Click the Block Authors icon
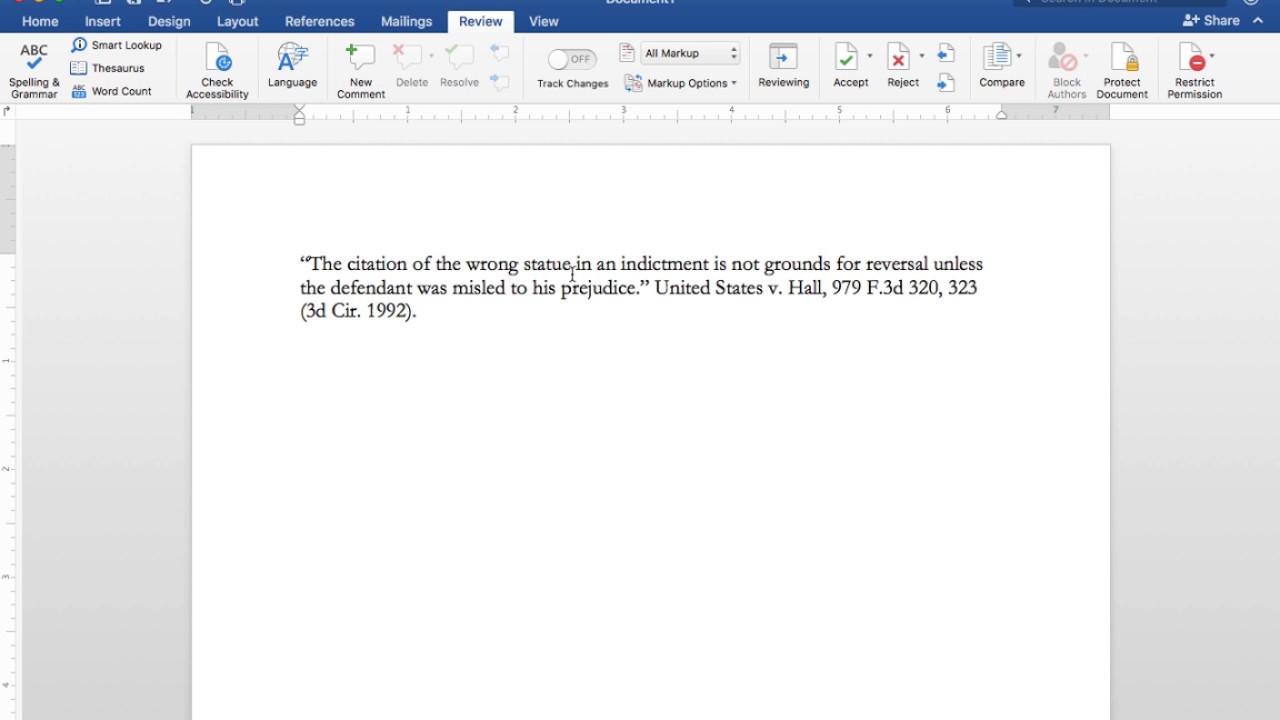 click(1062, 57)
